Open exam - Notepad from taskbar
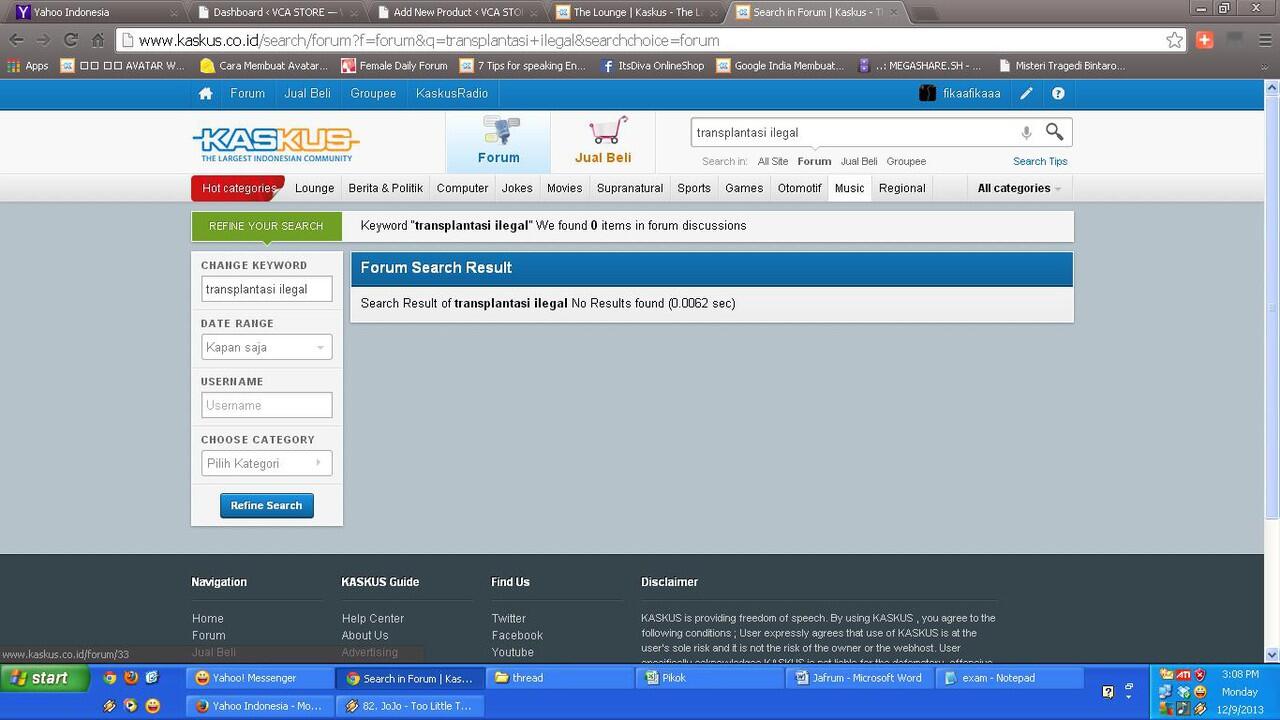The width and height of the screenshot is (1280, 720). (1008, 678)
